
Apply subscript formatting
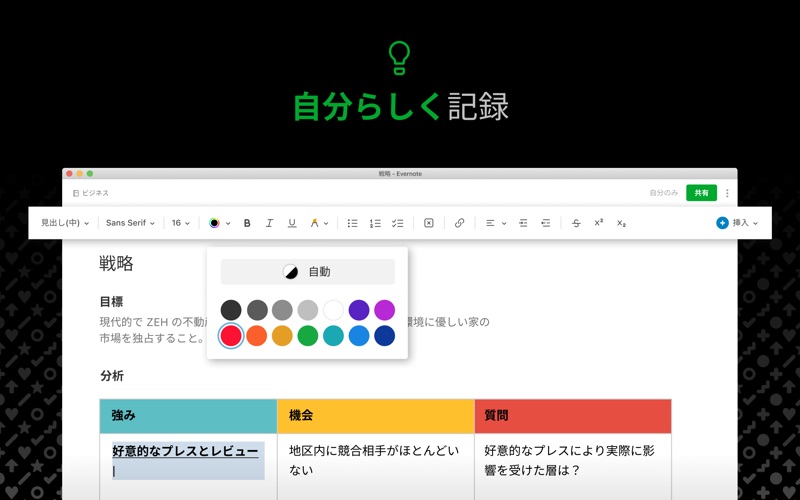(621, 223)
